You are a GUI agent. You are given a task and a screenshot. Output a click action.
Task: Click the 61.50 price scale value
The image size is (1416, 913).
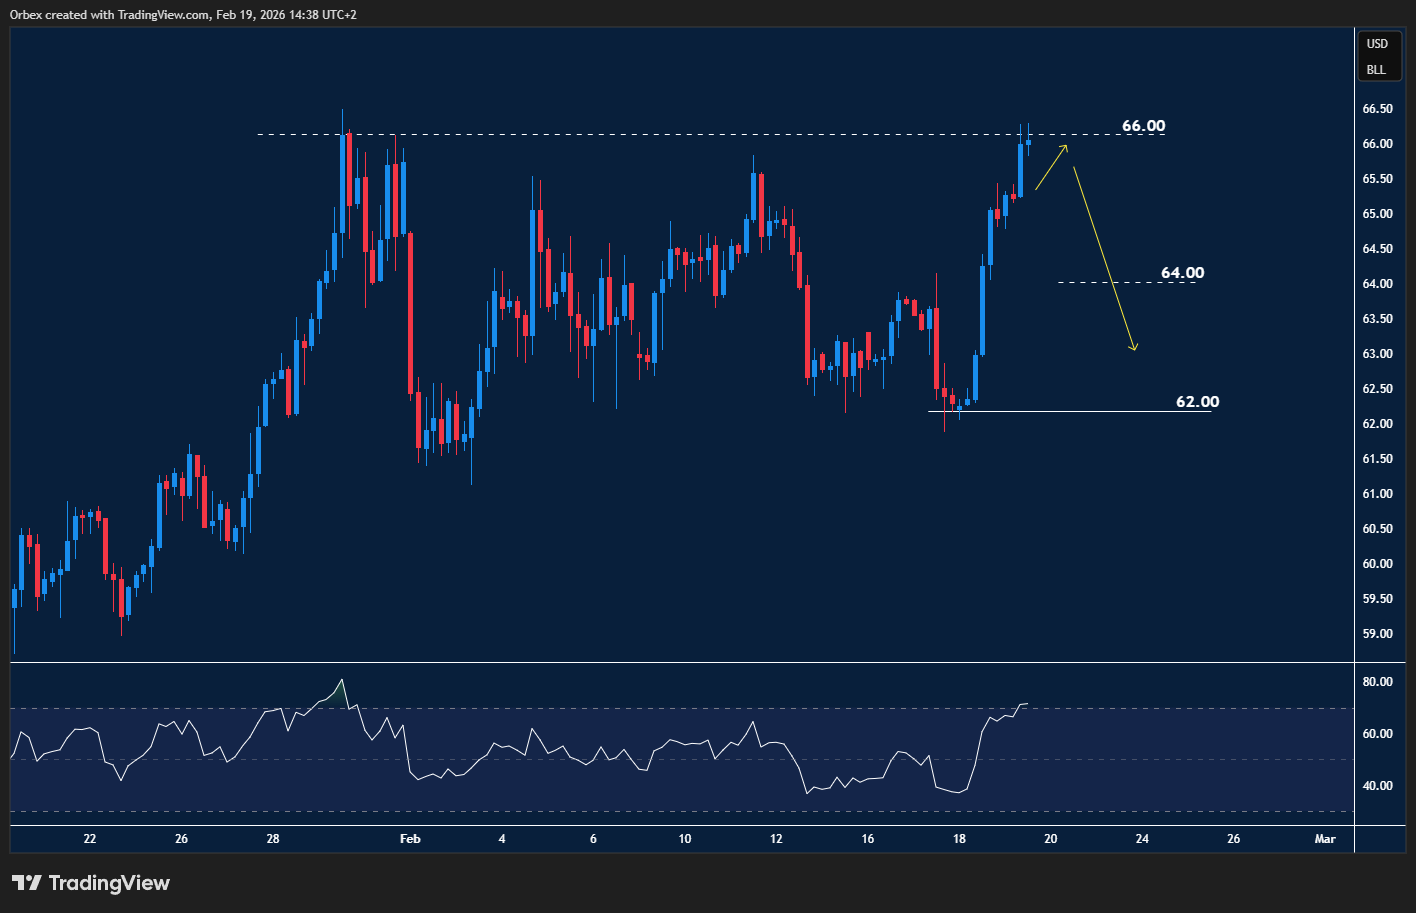pyautogui.click(x=1377, y=459)
